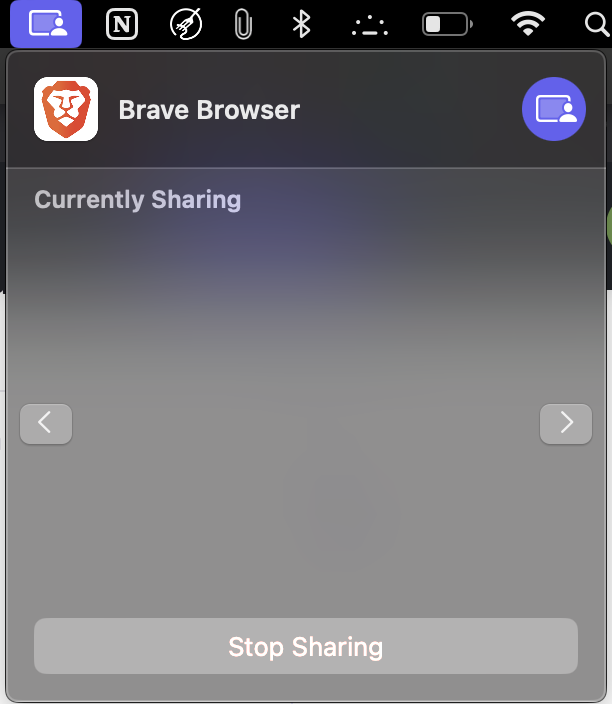The width and height of the screenshot is (612, 704).
Task: Go to next shared item with right chevron
Action: coord(566,423)
